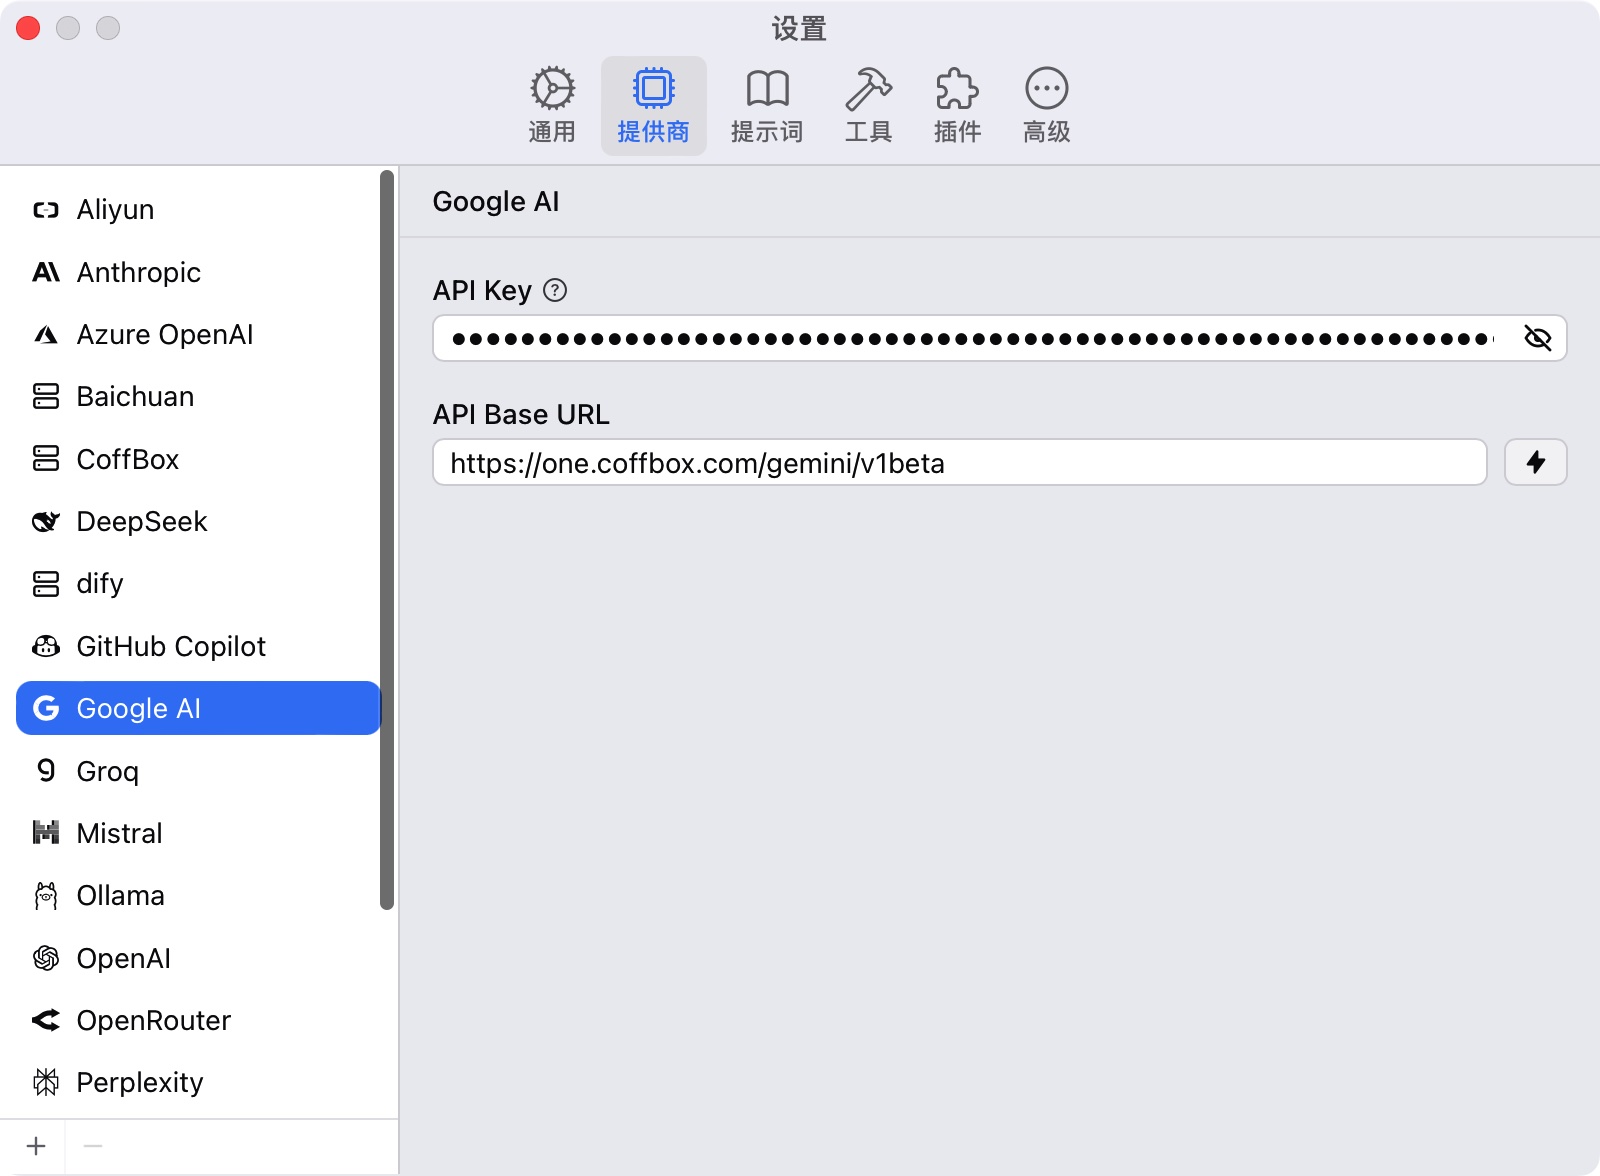Click the CoffBox server icon
1600x1176 pixels.
tap(46, 459)
